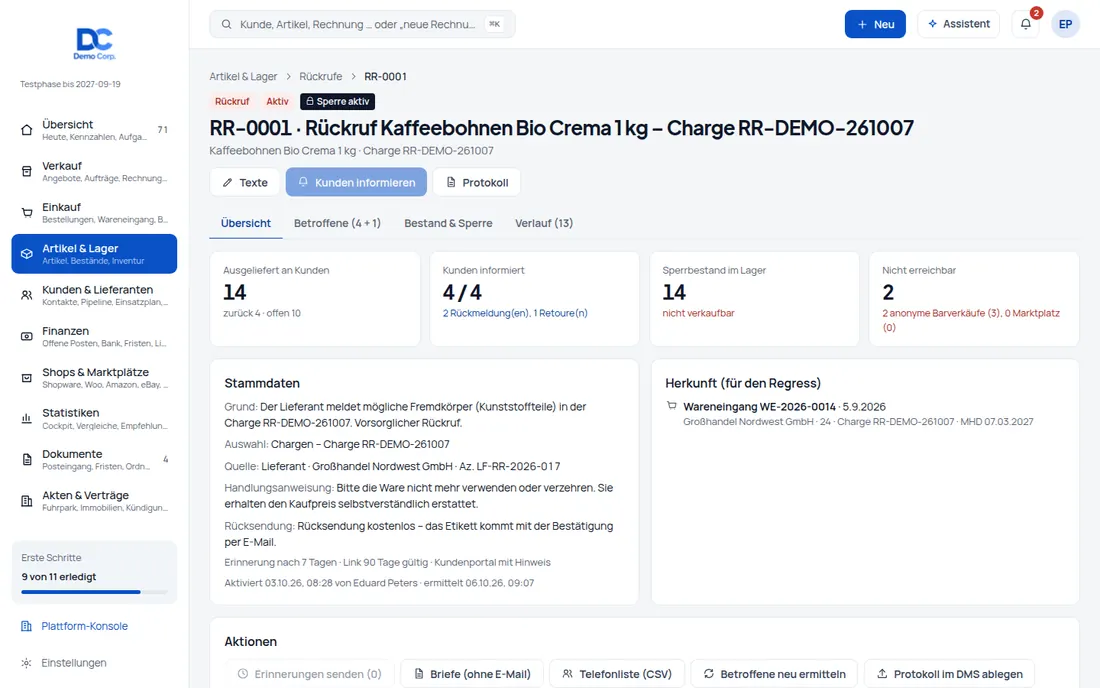The width and height of the screenshot is (1100, 688).
Task: Open notifications via the bell icon
Action: [1026, 24]
